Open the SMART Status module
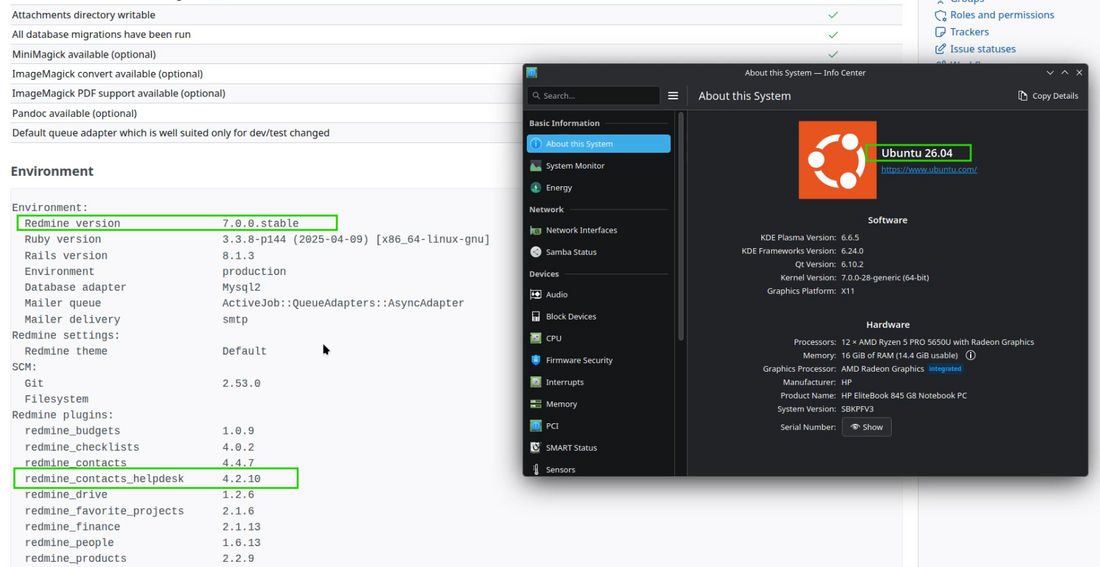 pos(598,448)
